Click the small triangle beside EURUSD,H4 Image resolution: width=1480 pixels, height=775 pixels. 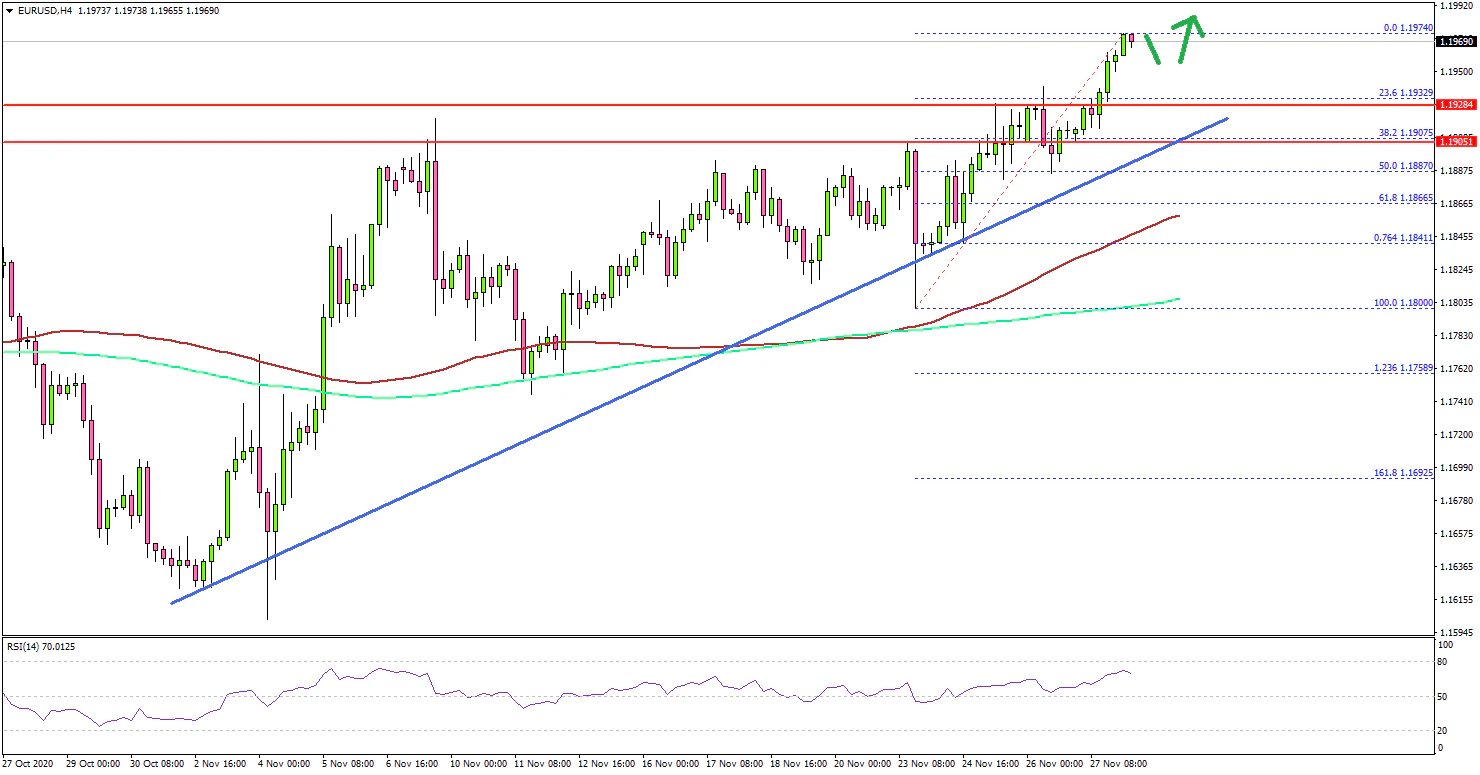[8, 10]
